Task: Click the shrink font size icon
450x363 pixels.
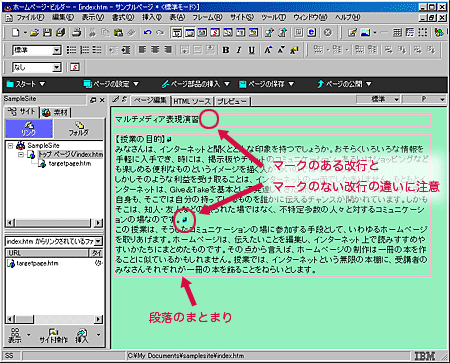Action: click(281, 50)
